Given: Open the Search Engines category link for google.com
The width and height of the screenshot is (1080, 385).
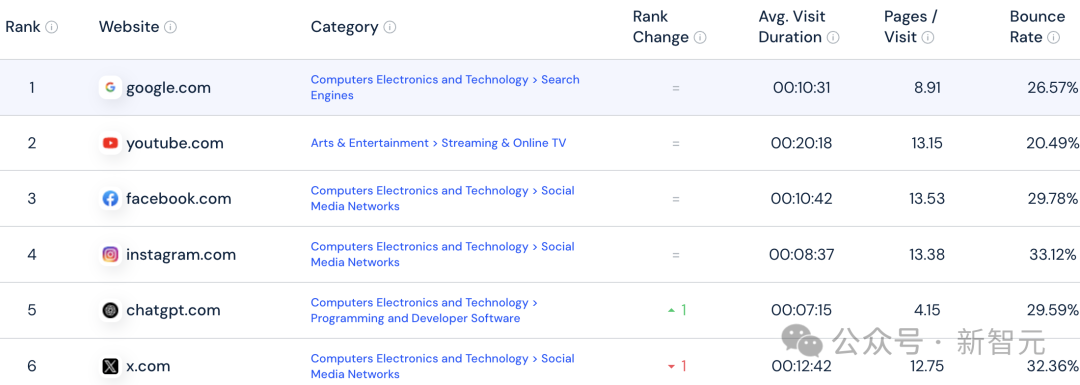Looking at the screenshot, I should pos(445,87).
